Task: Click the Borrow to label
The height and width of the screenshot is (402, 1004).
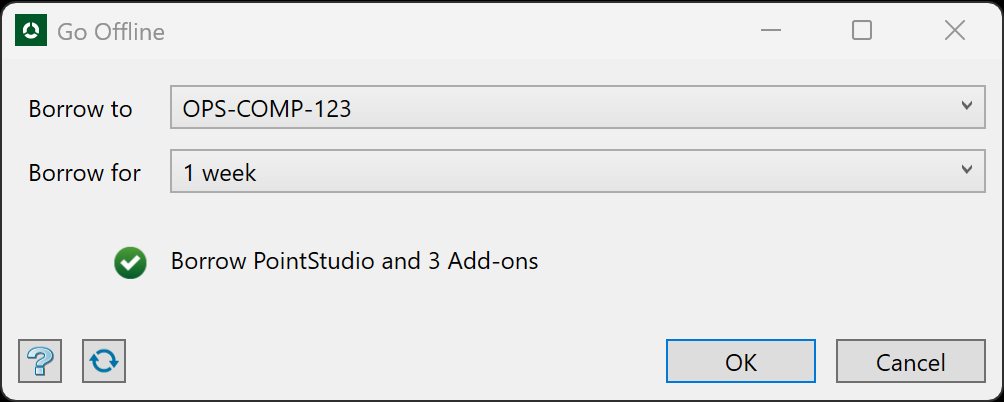Action: [81, 109]
